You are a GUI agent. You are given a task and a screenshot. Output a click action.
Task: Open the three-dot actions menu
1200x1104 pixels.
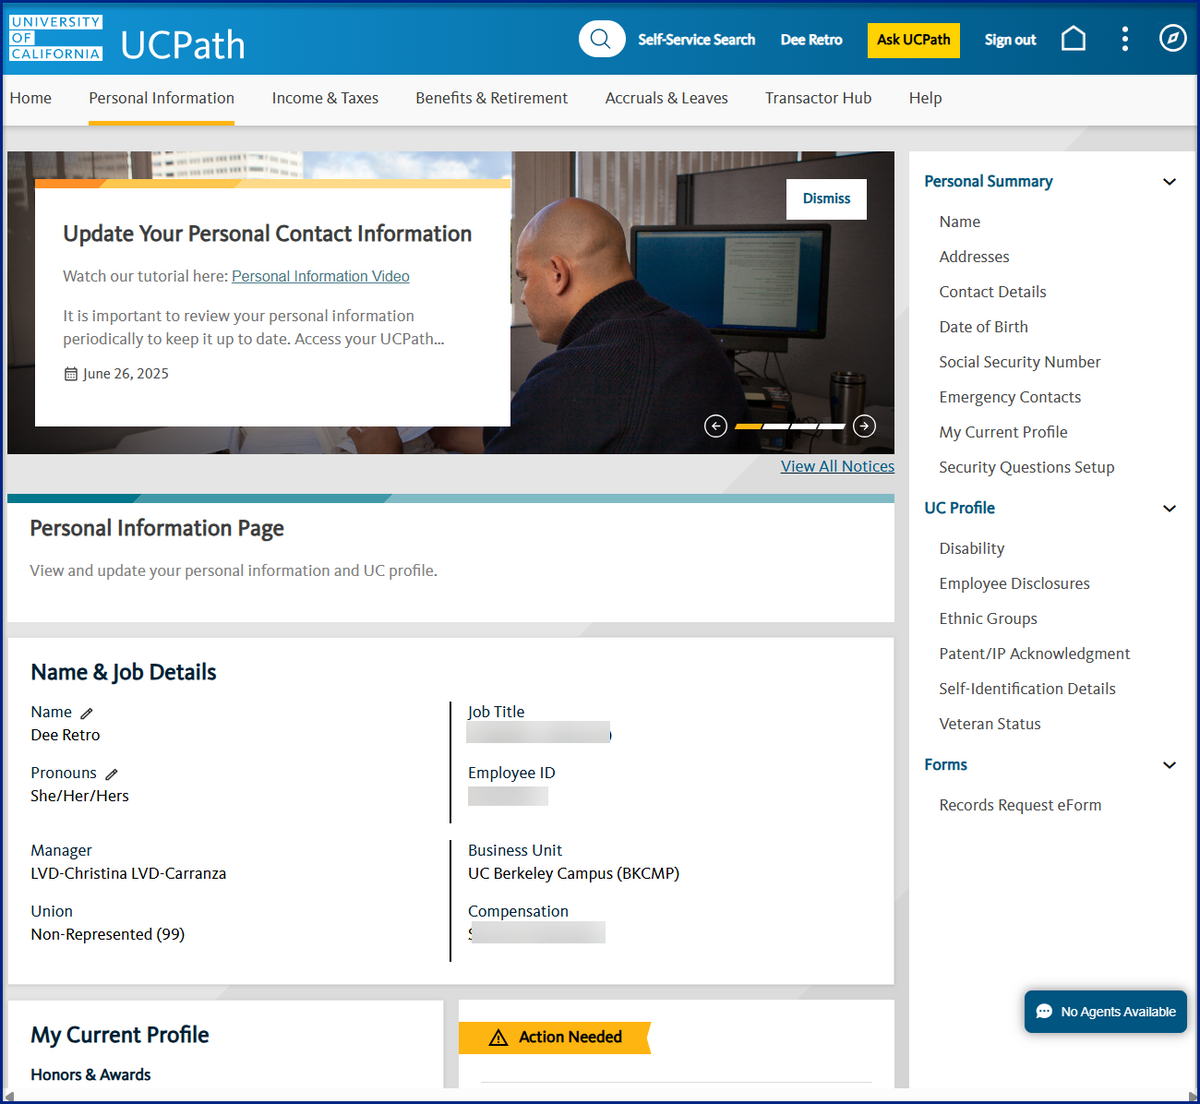1125,39
